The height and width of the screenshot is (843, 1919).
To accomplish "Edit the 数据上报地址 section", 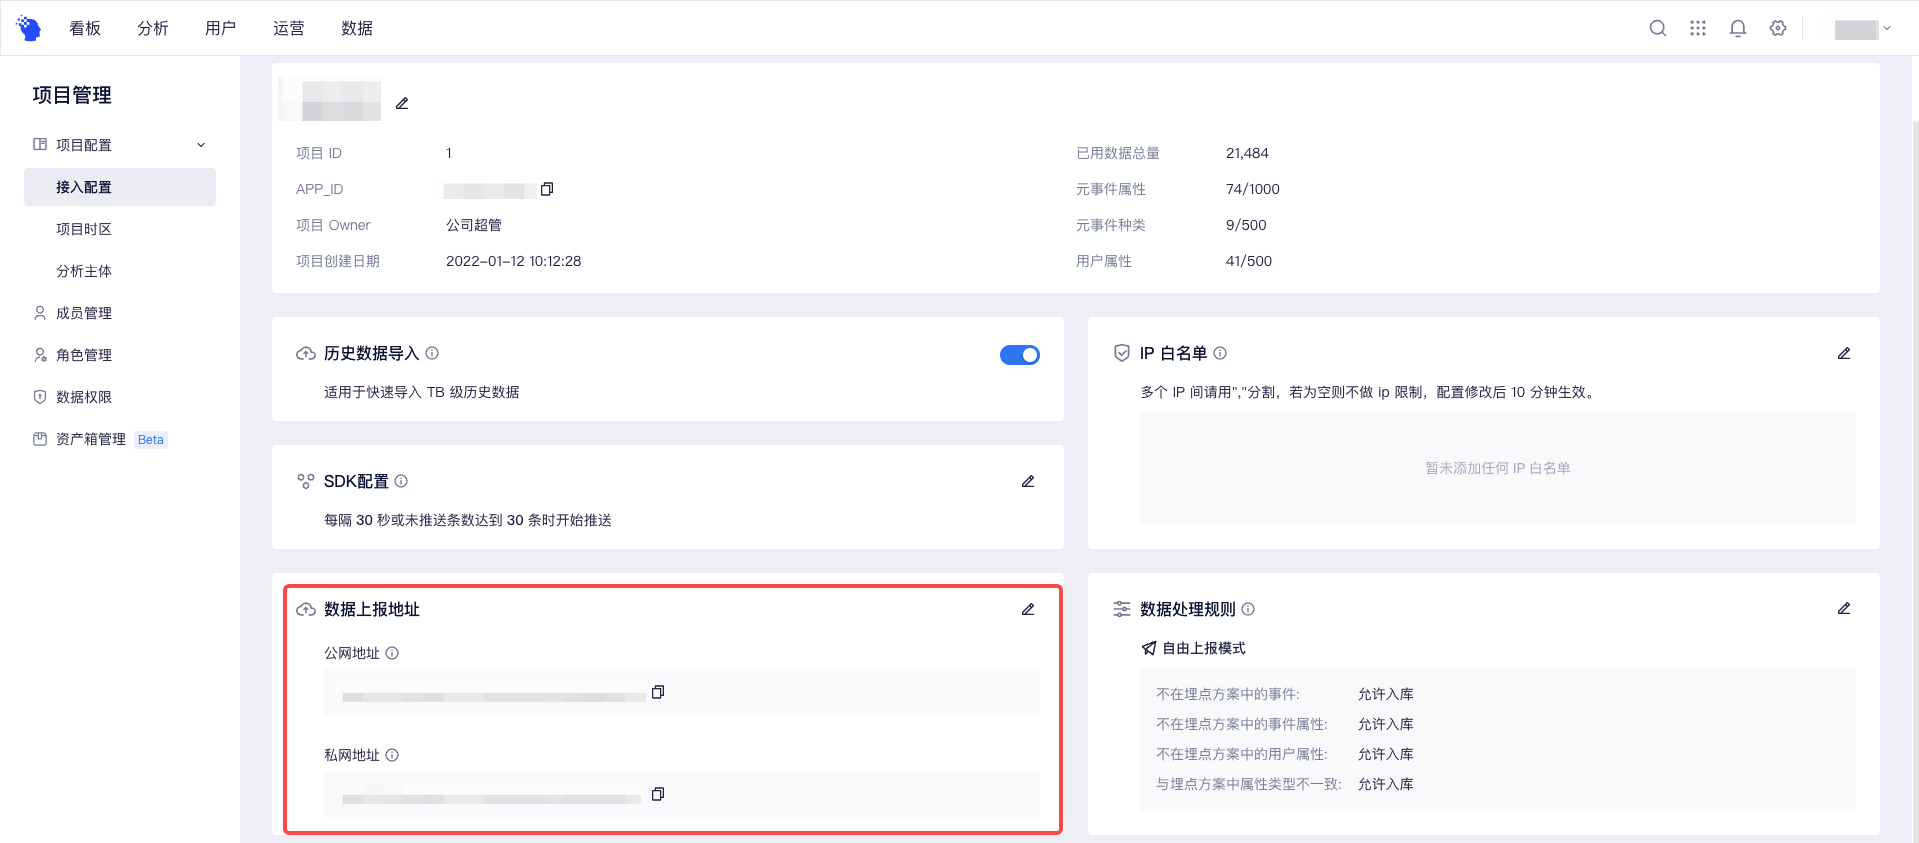I will 1027,609.
